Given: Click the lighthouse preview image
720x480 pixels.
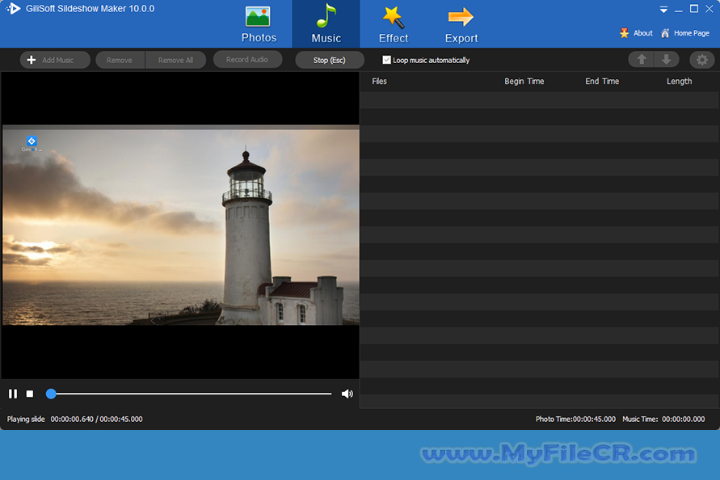Looking at the screenshot, I should tap(181, 225).
